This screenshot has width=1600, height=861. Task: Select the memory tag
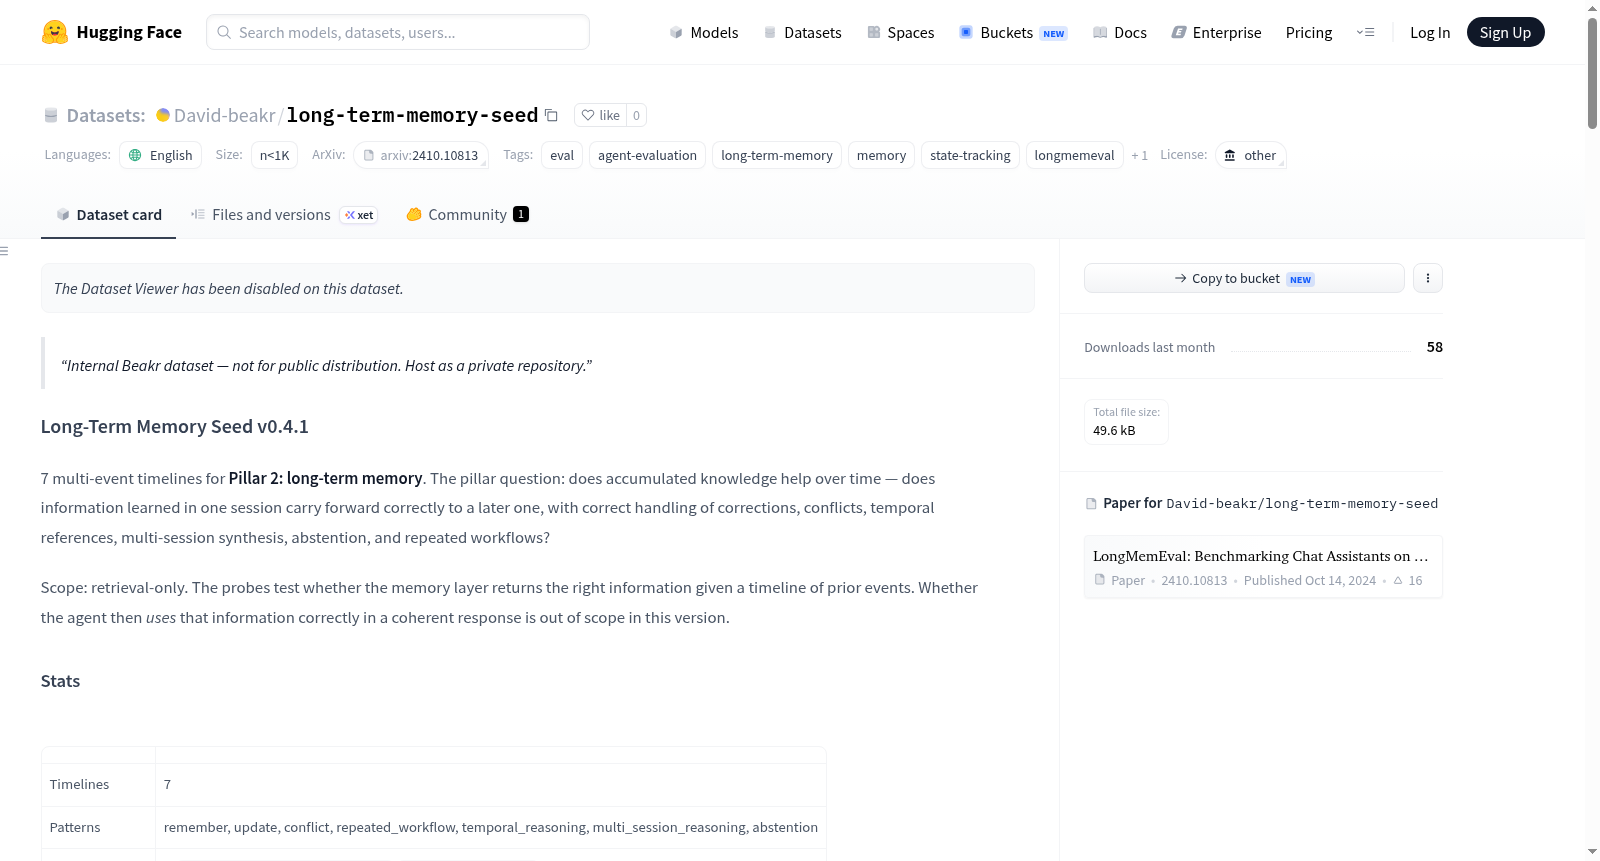pos(881,155)
